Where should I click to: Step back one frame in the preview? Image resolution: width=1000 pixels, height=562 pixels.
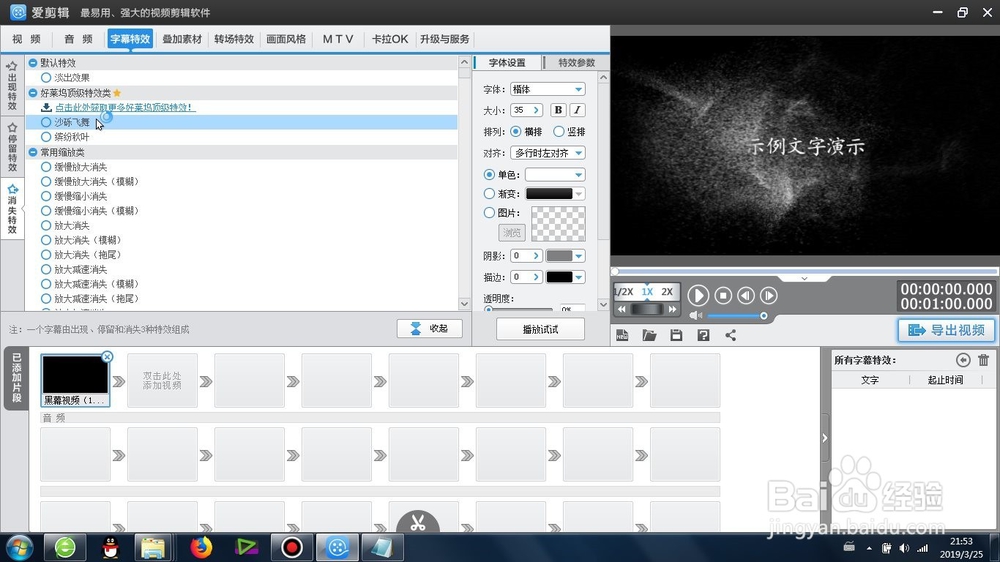click(746, 295)
